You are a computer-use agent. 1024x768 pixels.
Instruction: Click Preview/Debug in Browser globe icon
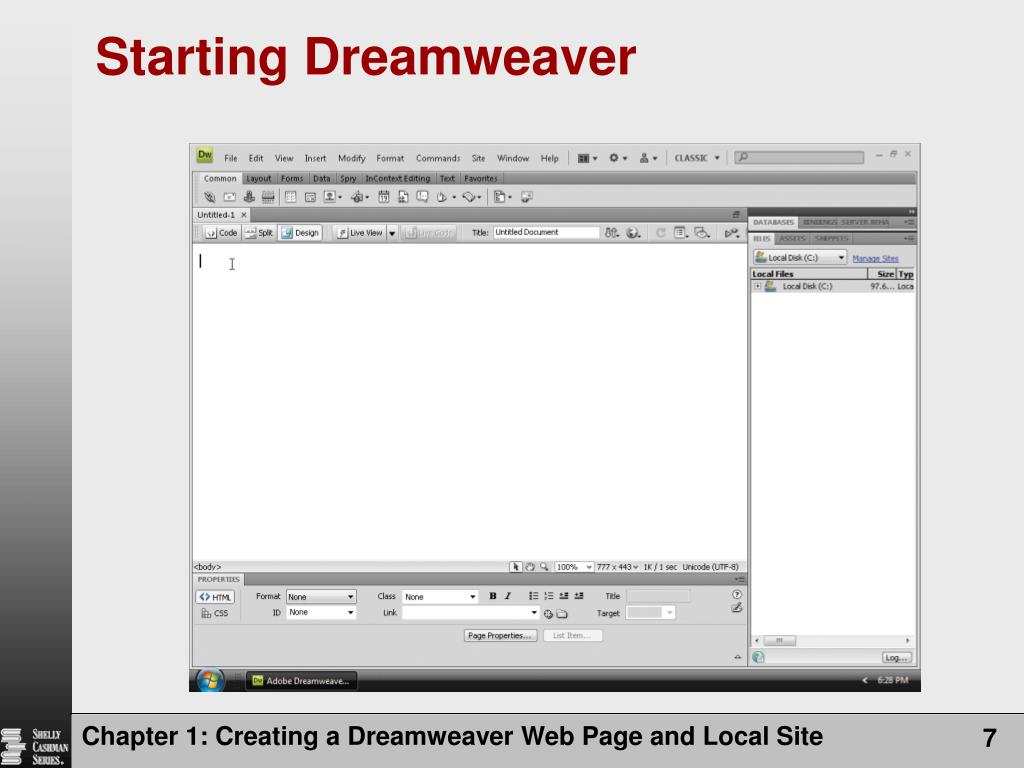[633, 232]
